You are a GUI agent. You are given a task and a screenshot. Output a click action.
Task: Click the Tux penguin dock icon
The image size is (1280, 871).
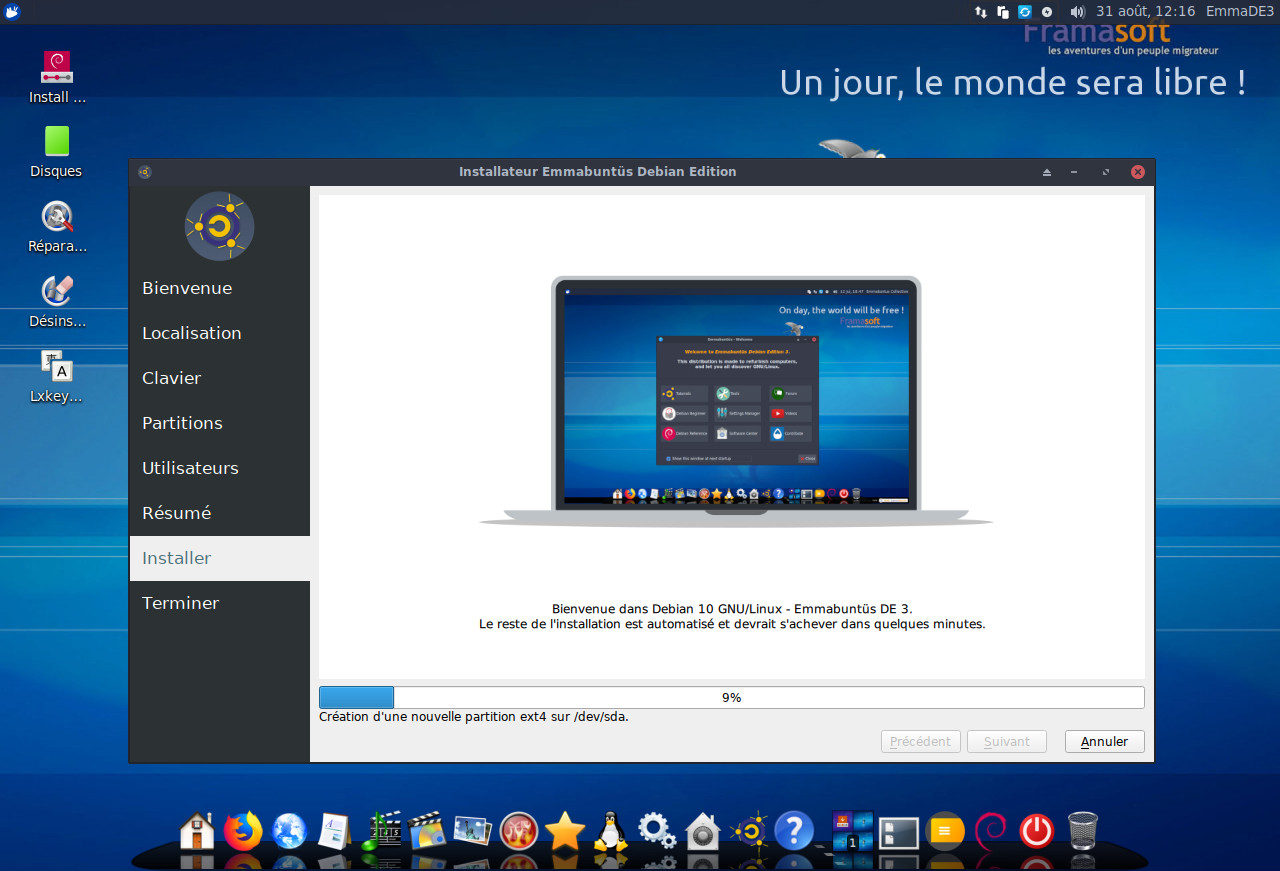tap(610, 830)
